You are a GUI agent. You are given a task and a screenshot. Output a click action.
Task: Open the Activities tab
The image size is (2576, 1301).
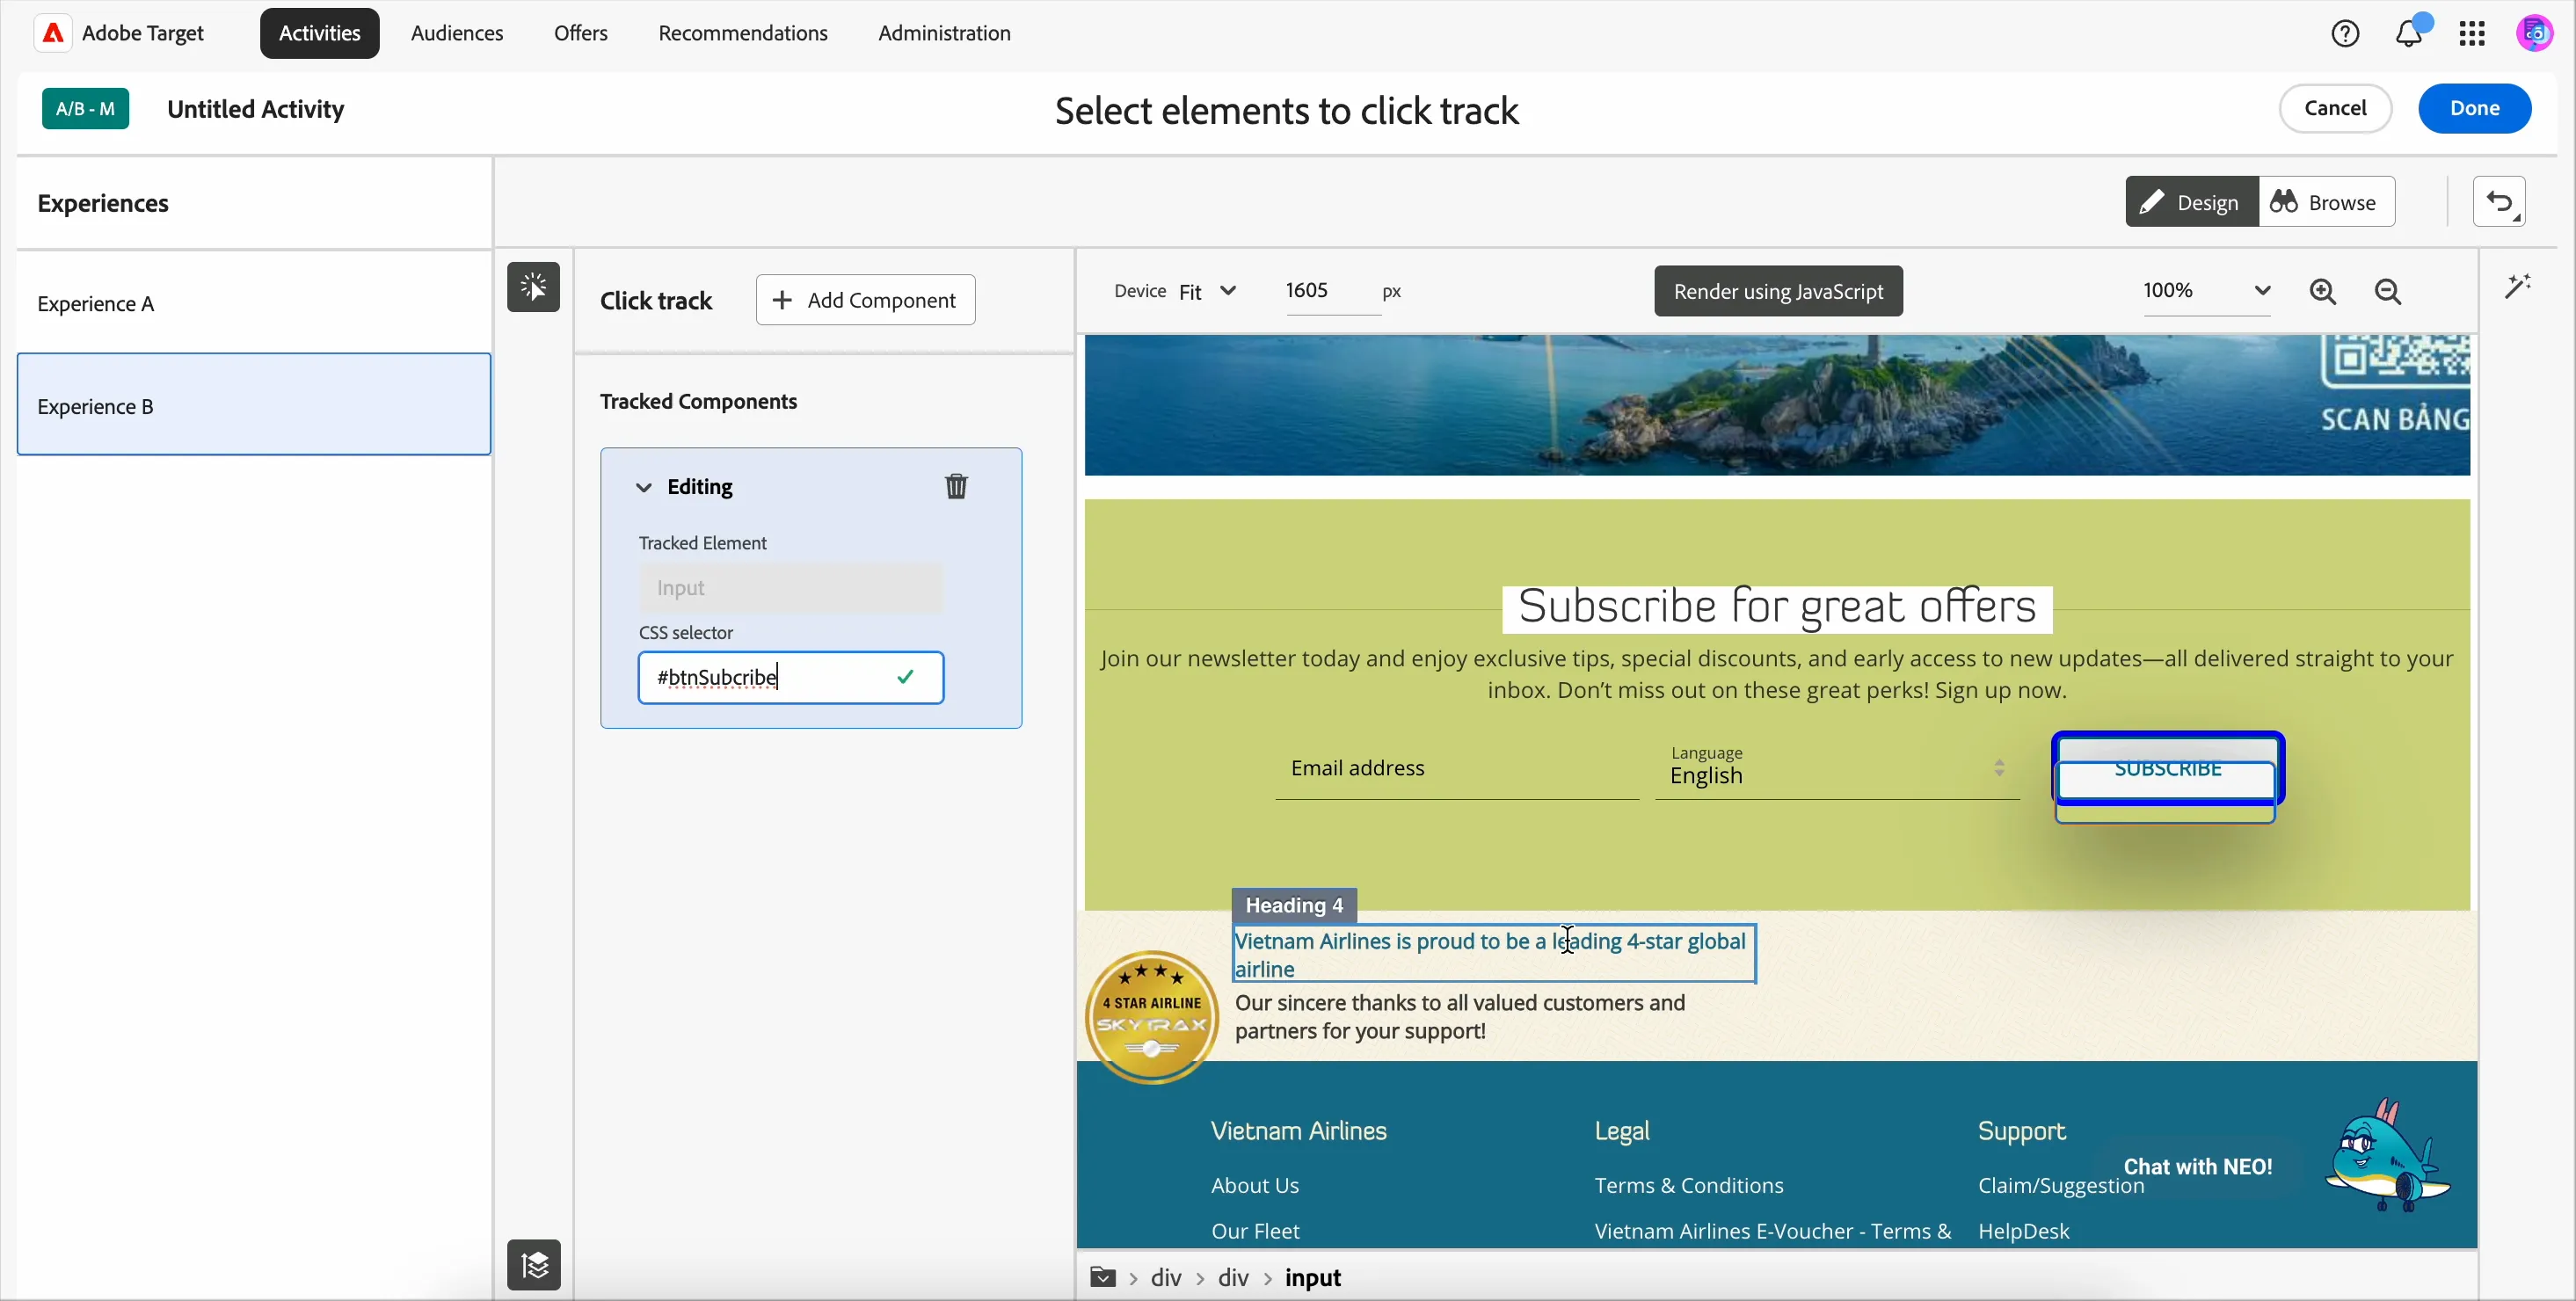320,34
